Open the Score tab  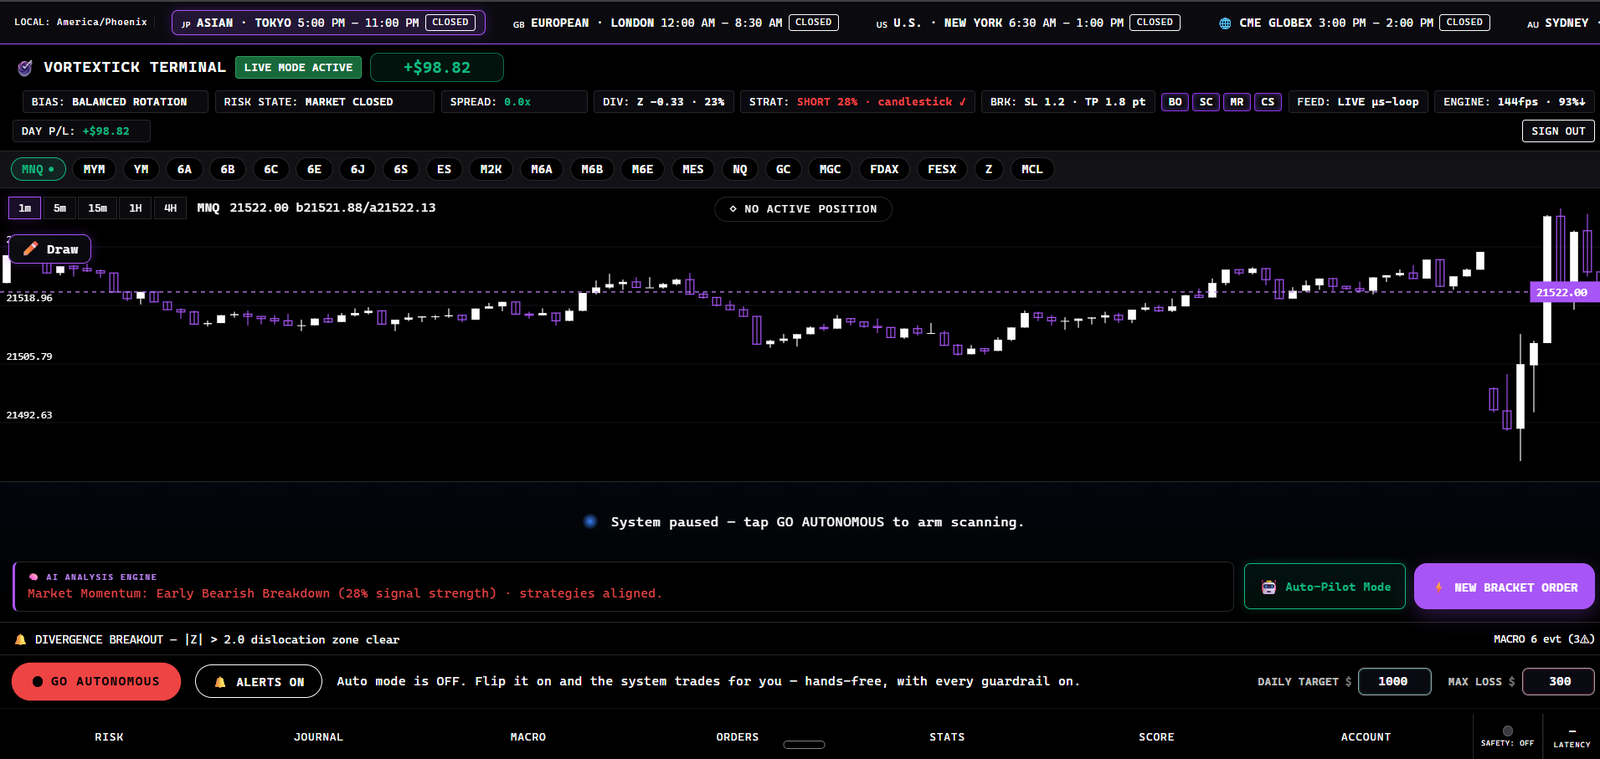pos(1156,737)
